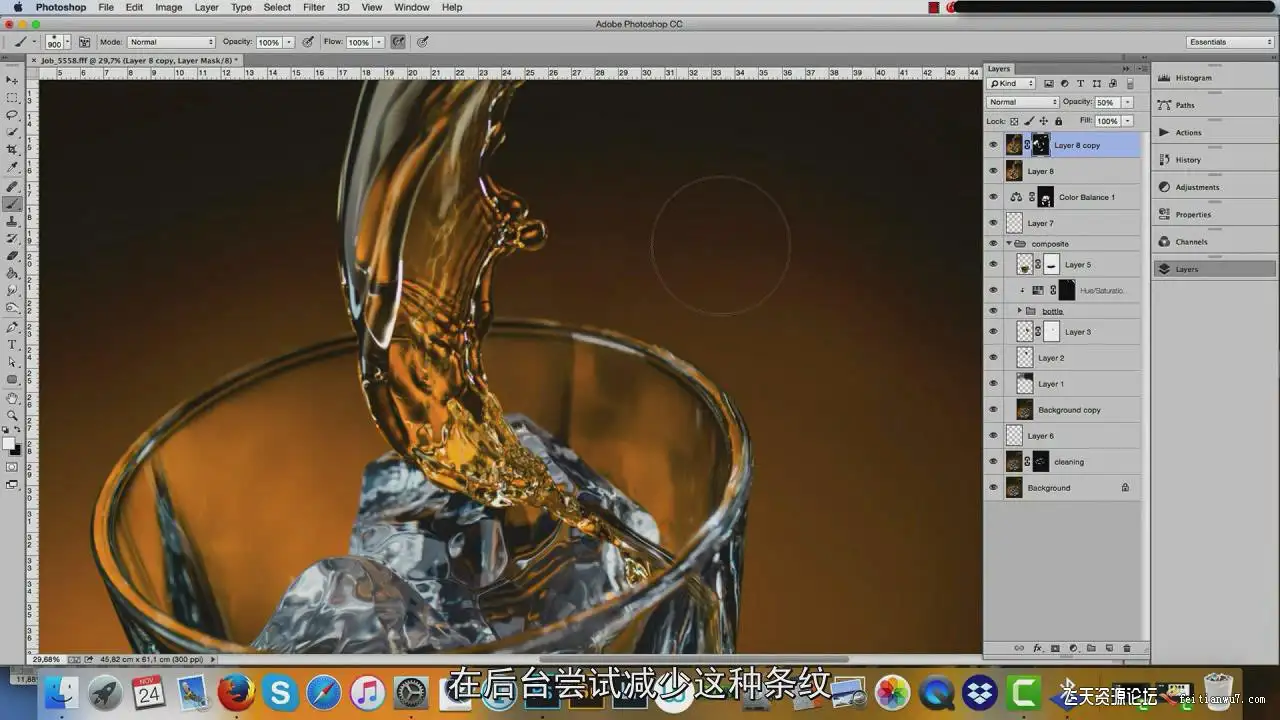Choose the Lasso tool
Viewport: 1280px width, 720px height.
(12, 114)
